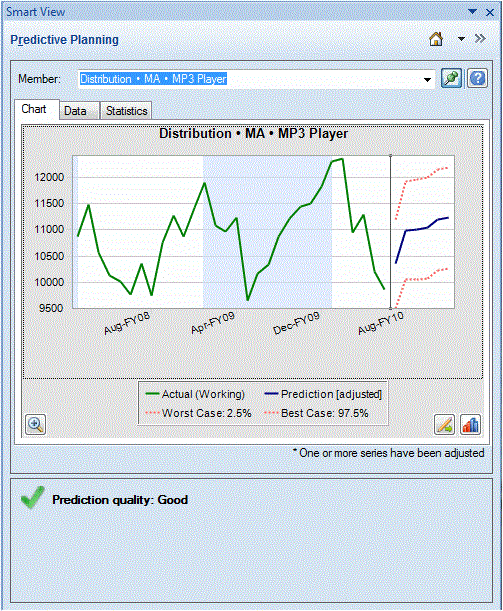The image size is (503, 611).
Task: Close the Smart View panel
Action: pyautogui.click(x=490, y=12)
